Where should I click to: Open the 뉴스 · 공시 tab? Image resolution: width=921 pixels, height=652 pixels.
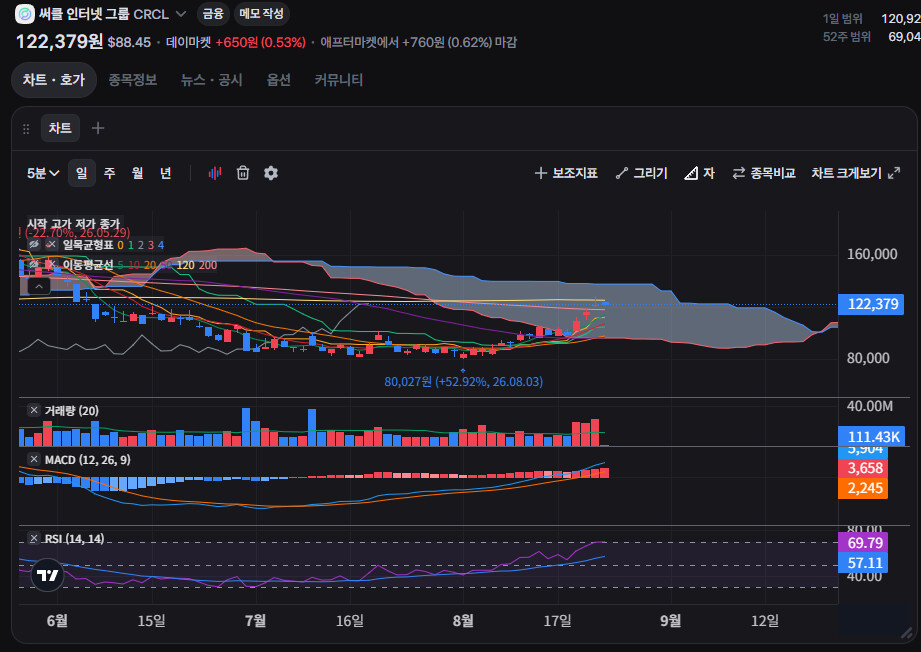coord(211,80)
